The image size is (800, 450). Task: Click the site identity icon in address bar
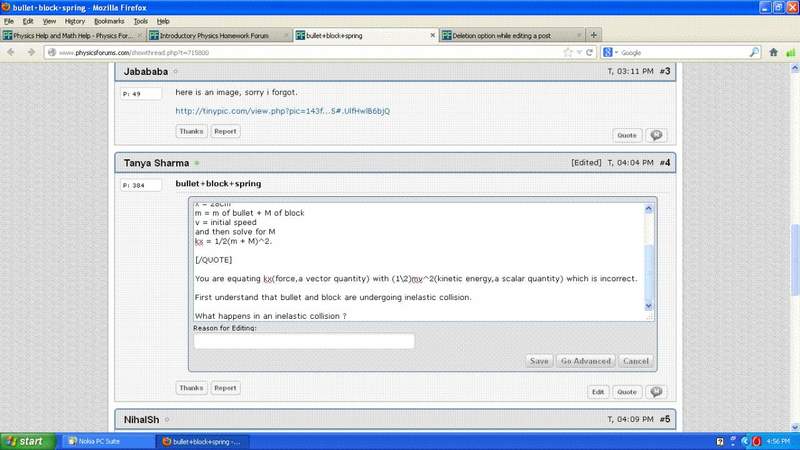[52, 53]
